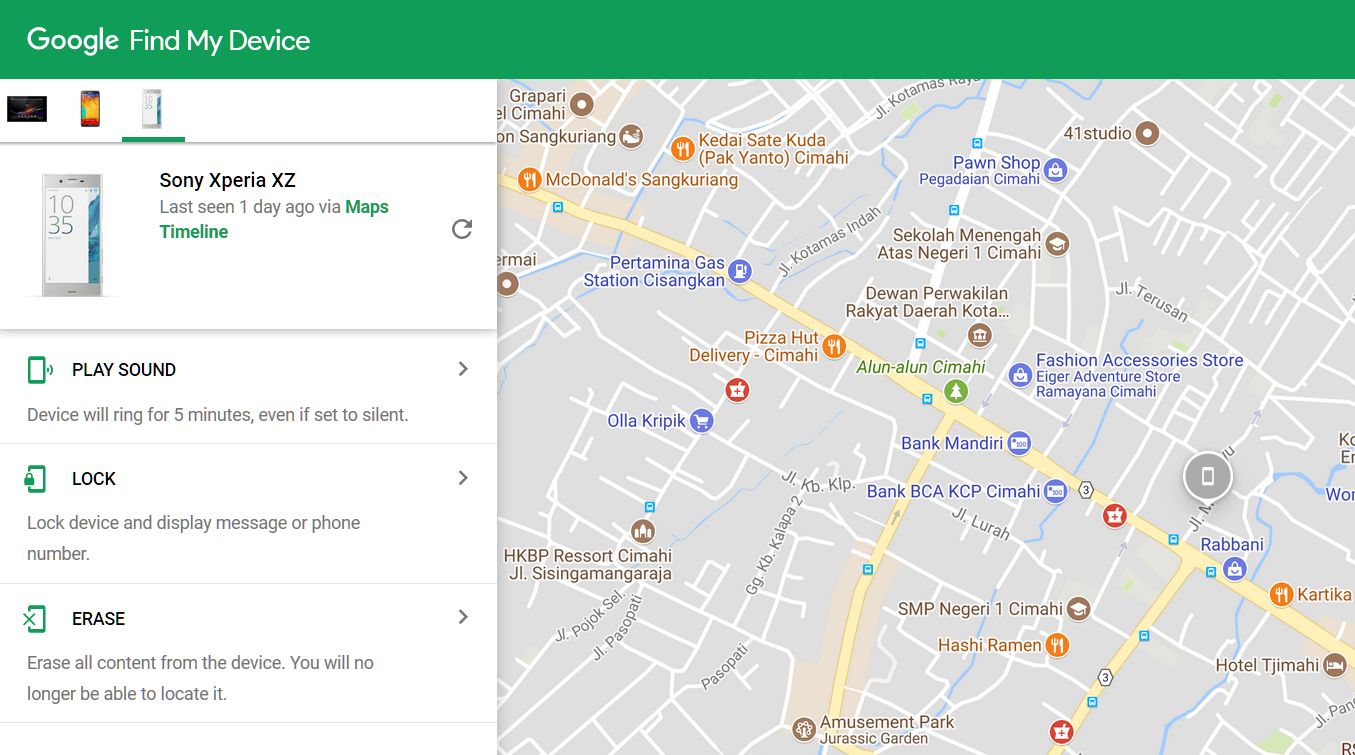Viewport: 1355px width, 755px height.
Task: Click the Fashion Accessories Store pin
Action: tap(1020, 376)
